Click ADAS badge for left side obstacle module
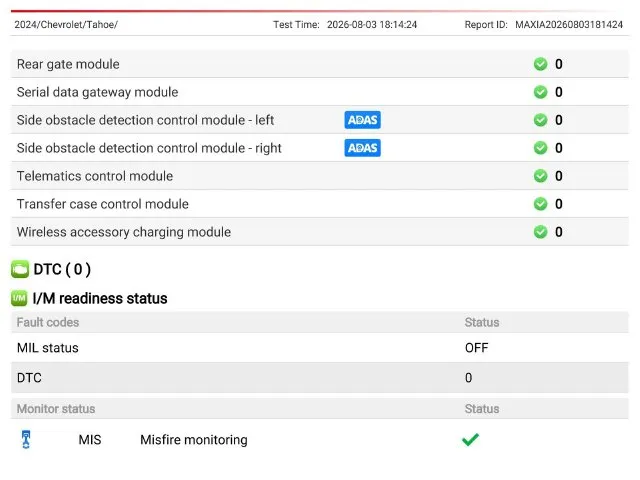The image size is (640, 480). pos(362,120)
